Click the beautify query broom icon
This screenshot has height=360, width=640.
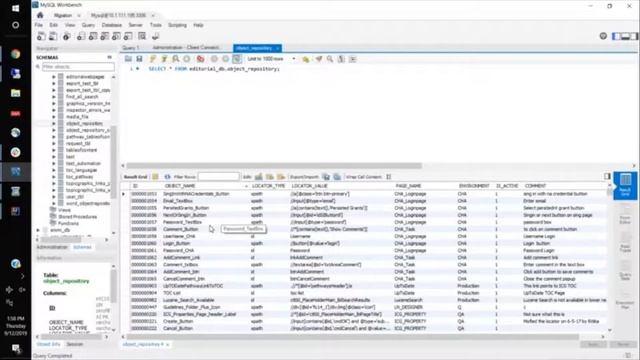pos(319,59)
